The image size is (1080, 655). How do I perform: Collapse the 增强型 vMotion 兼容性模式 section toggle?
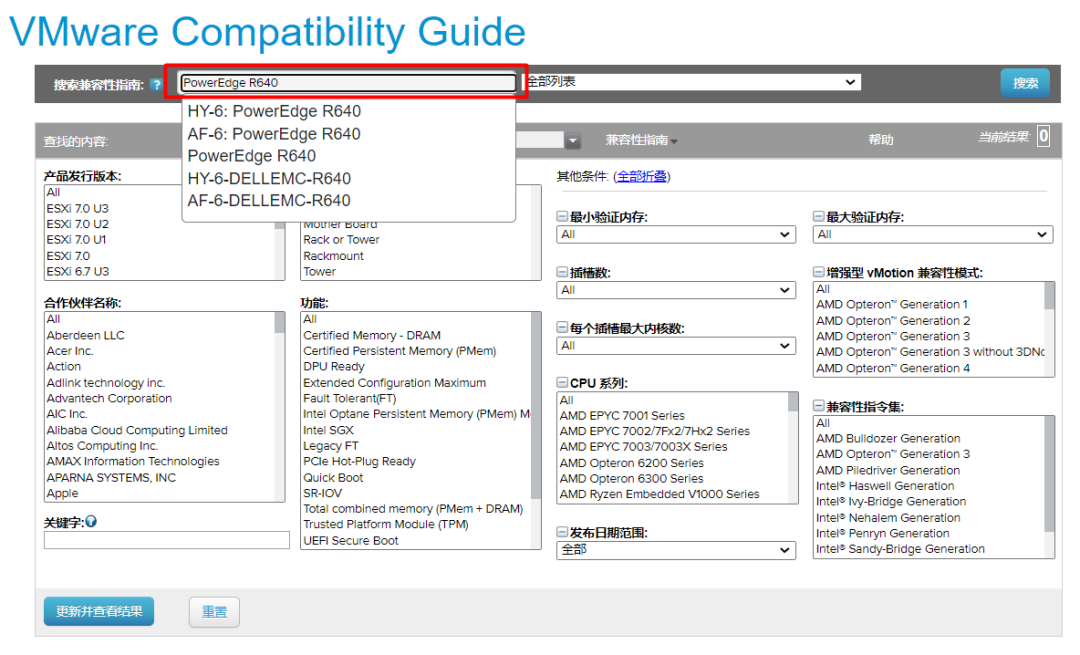pos(818,273)
